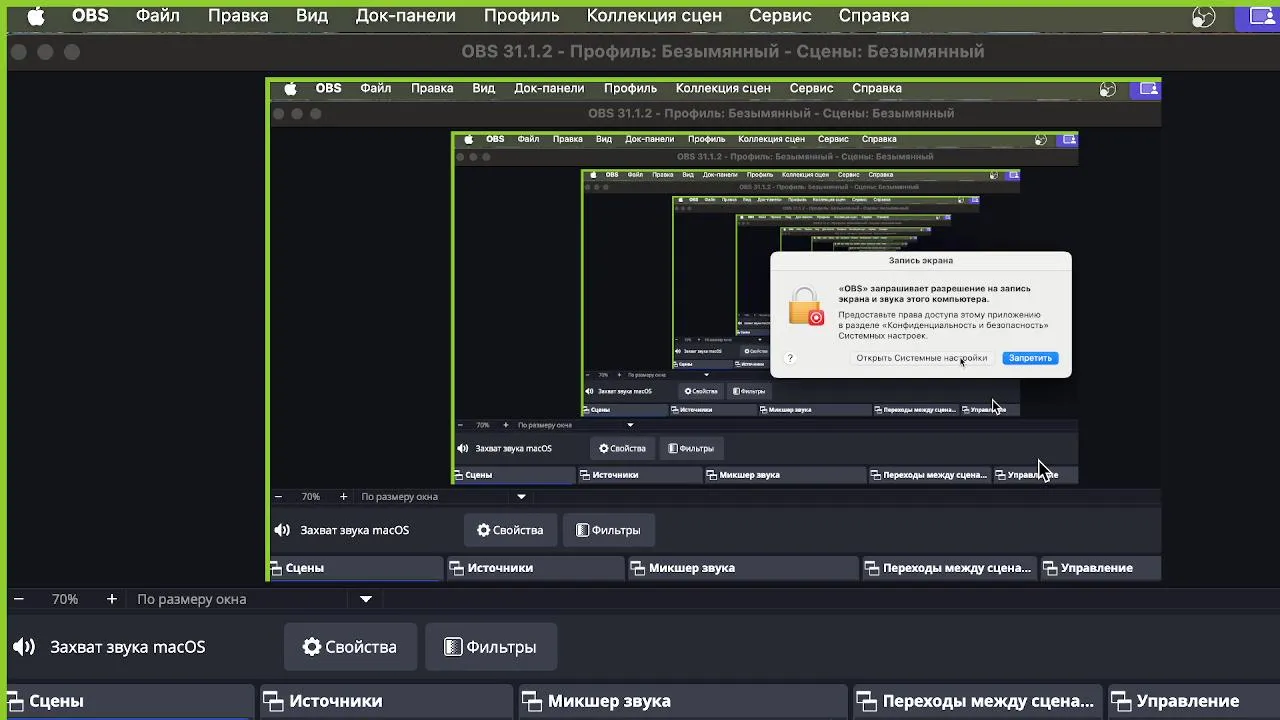Image resolution: width=1280 pixels, height=720 pixels.
Task: Select Сцены tab in the second nested preview
Action: click(514, 475)
